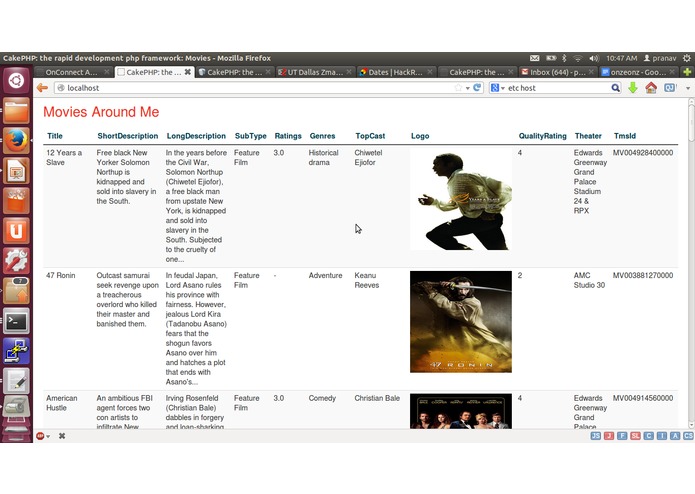Toggle the C status bar button
This screenshot has width=695, height=494.
648,436
